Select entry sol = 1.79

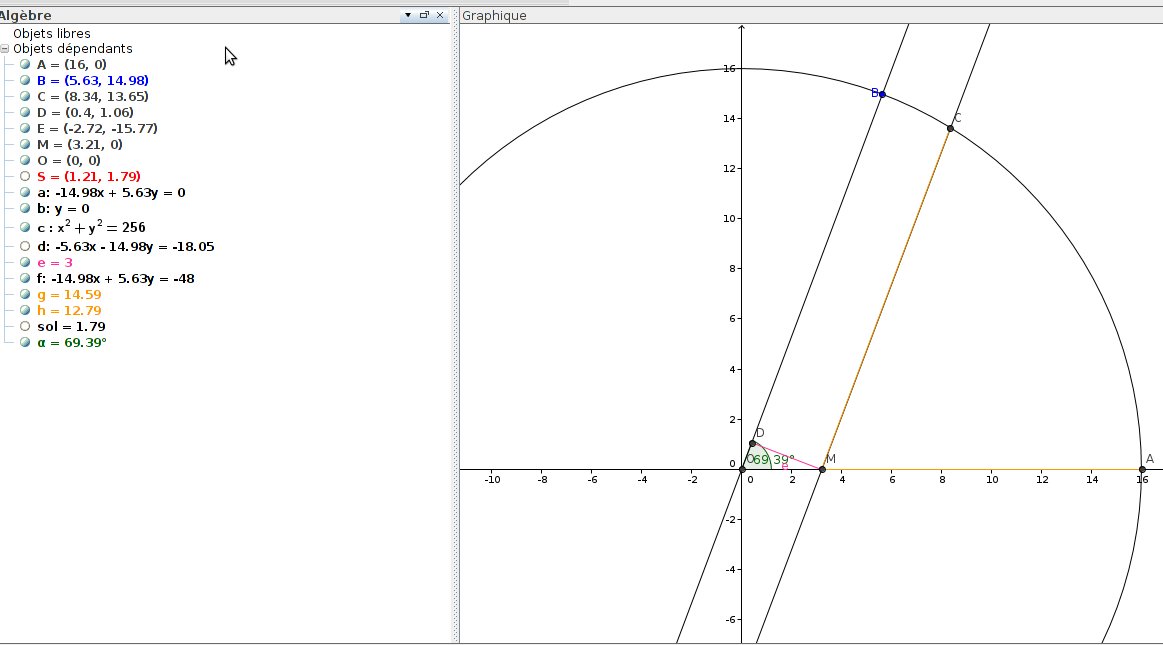point(71,326)
